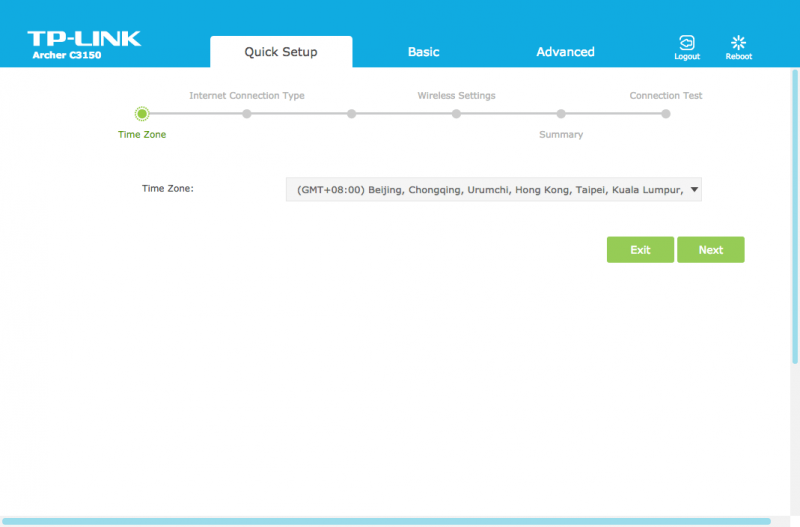
Task: Open the Time Zone dropdown
Action: tap(494, 190)
